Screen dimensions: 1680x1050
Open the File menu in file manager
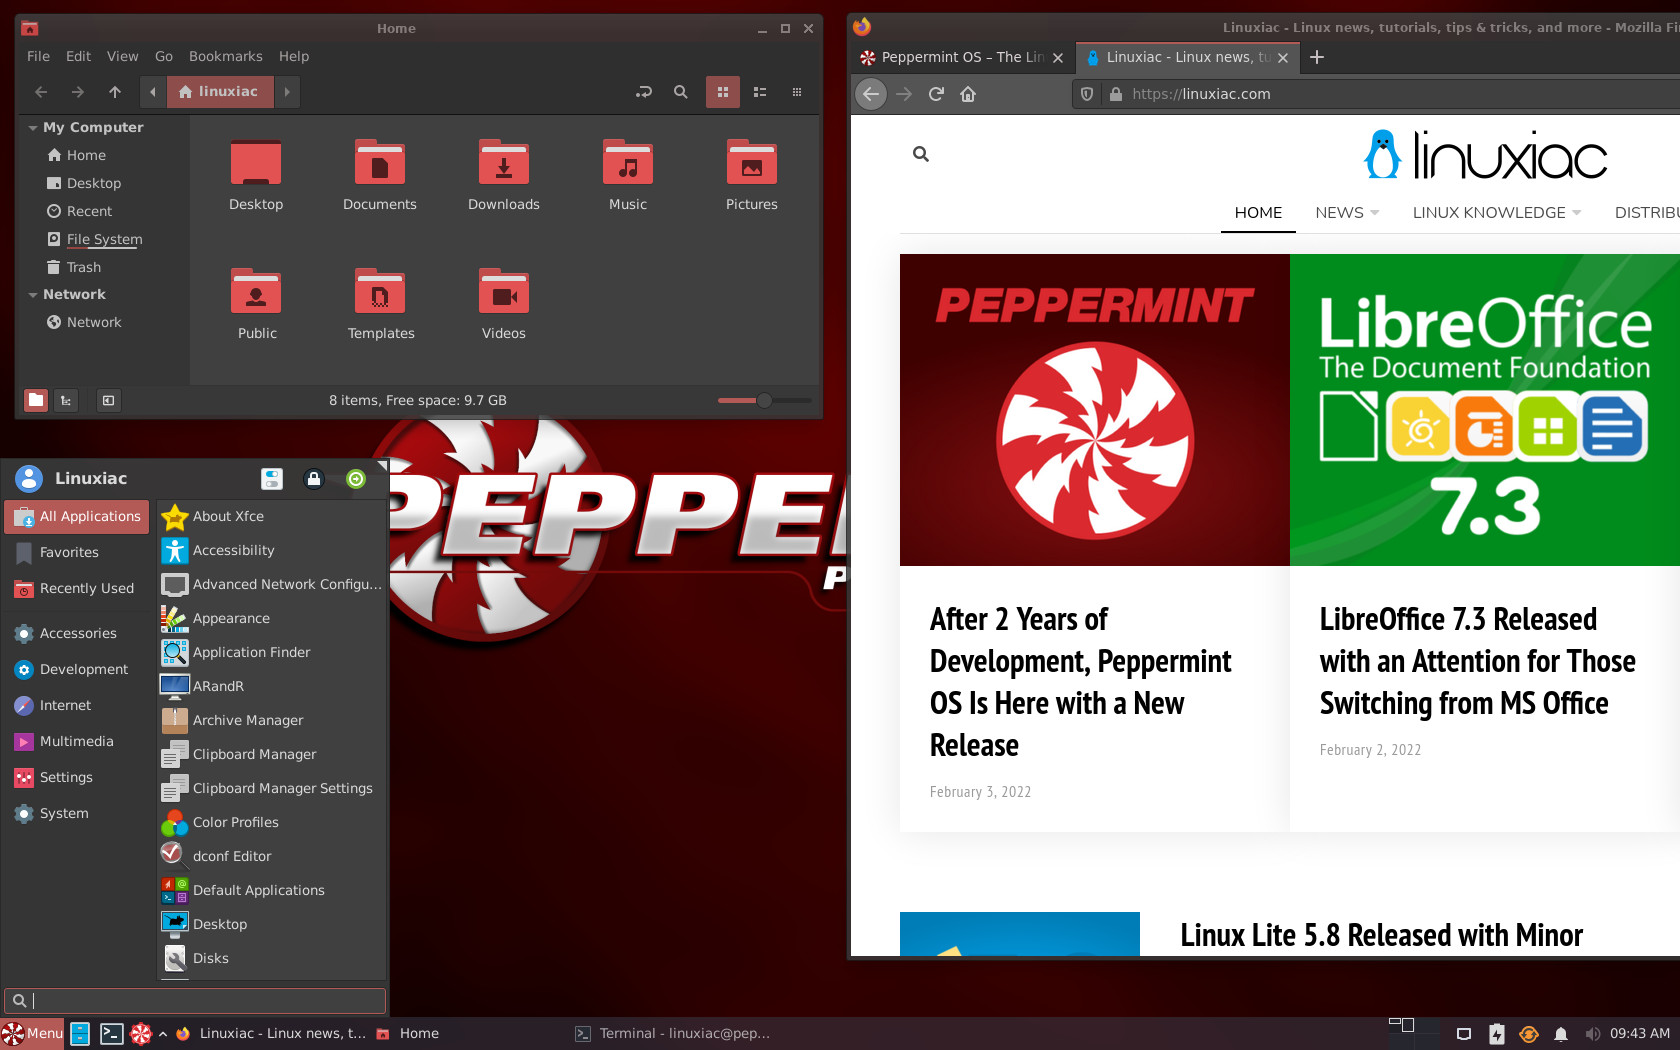[x=38, y=56]
